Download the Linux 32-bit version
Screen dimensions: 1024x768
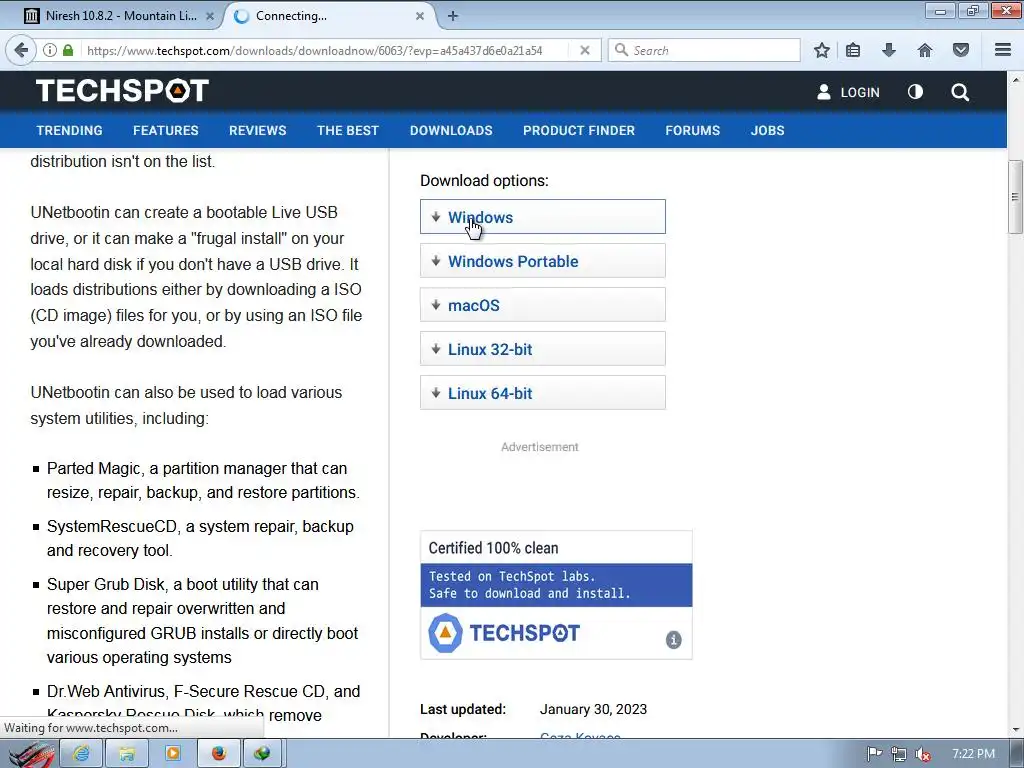point(543,349)
